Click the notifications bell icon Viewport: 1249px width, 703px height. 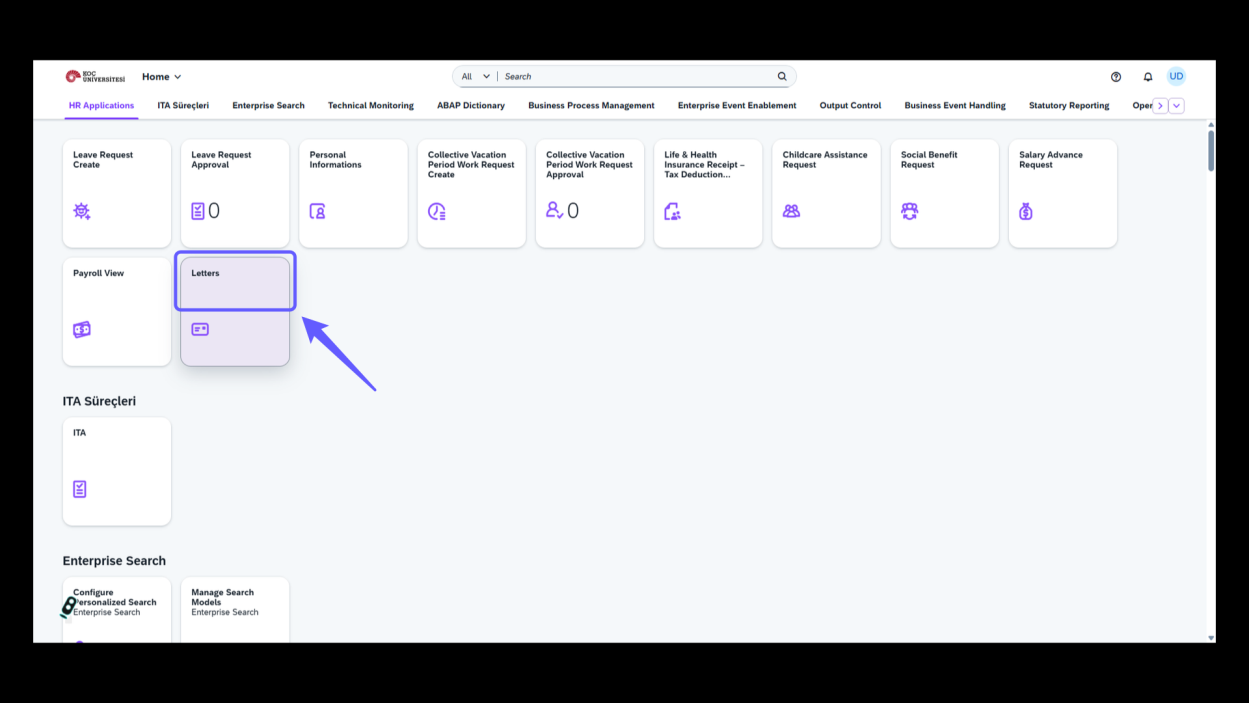point(1148,77)
